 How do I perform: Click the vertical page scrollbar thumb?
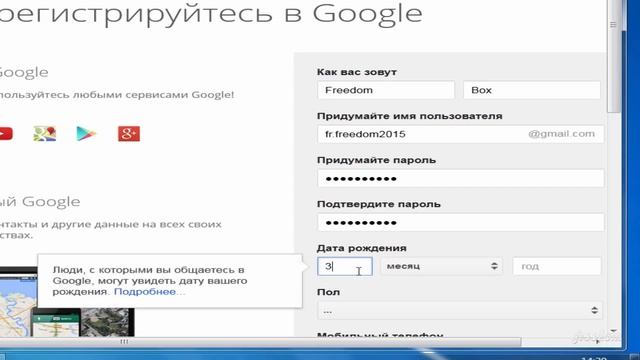coord(613,56)
